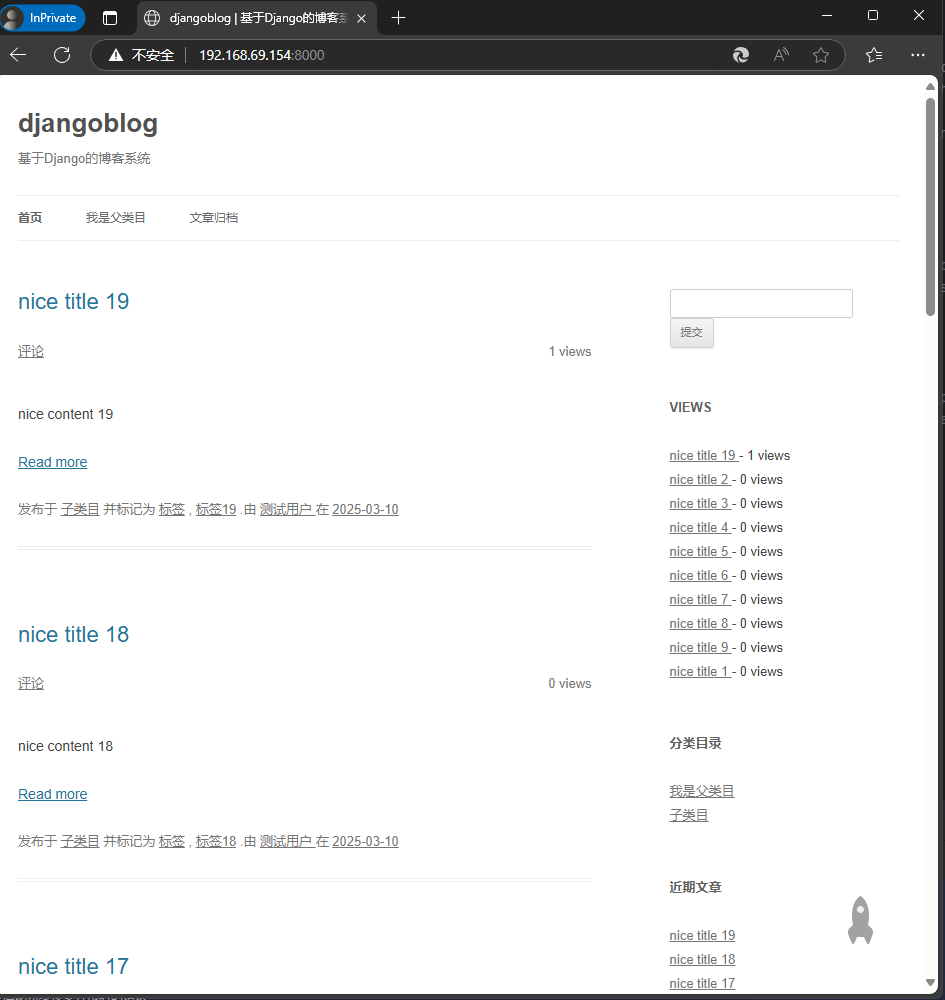The width and height of the screenshot is (945, 1000).
Task: Open nice title 6 in VIEWS list
Action: click(699, 576)
